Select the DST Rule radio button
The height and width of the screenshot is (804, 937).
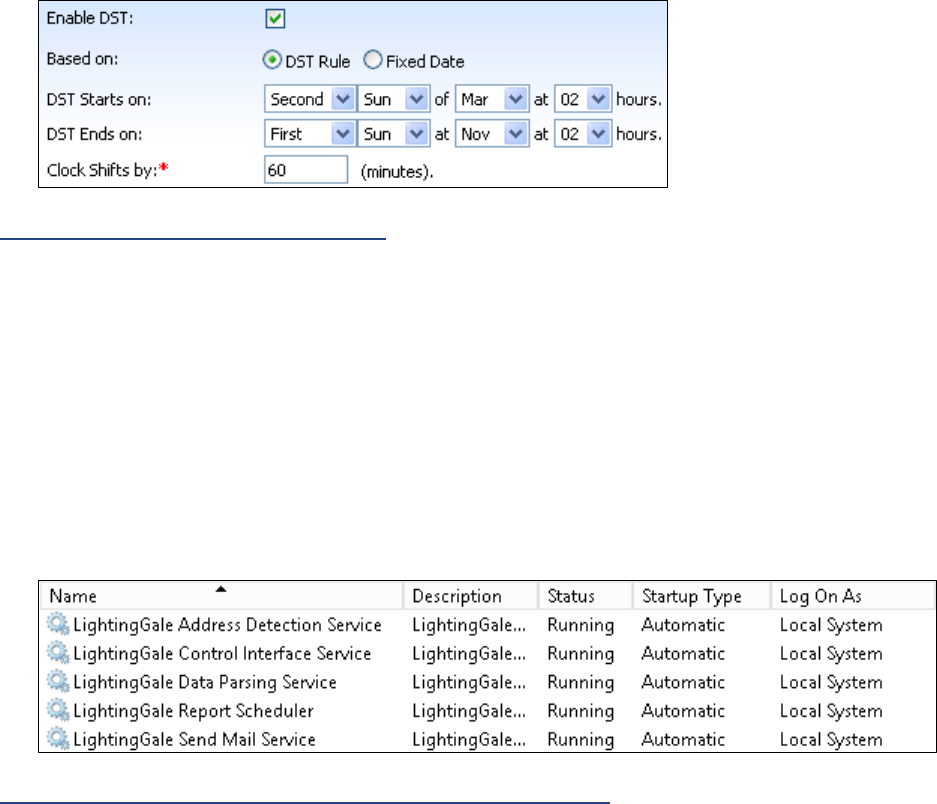click(272, 60)
